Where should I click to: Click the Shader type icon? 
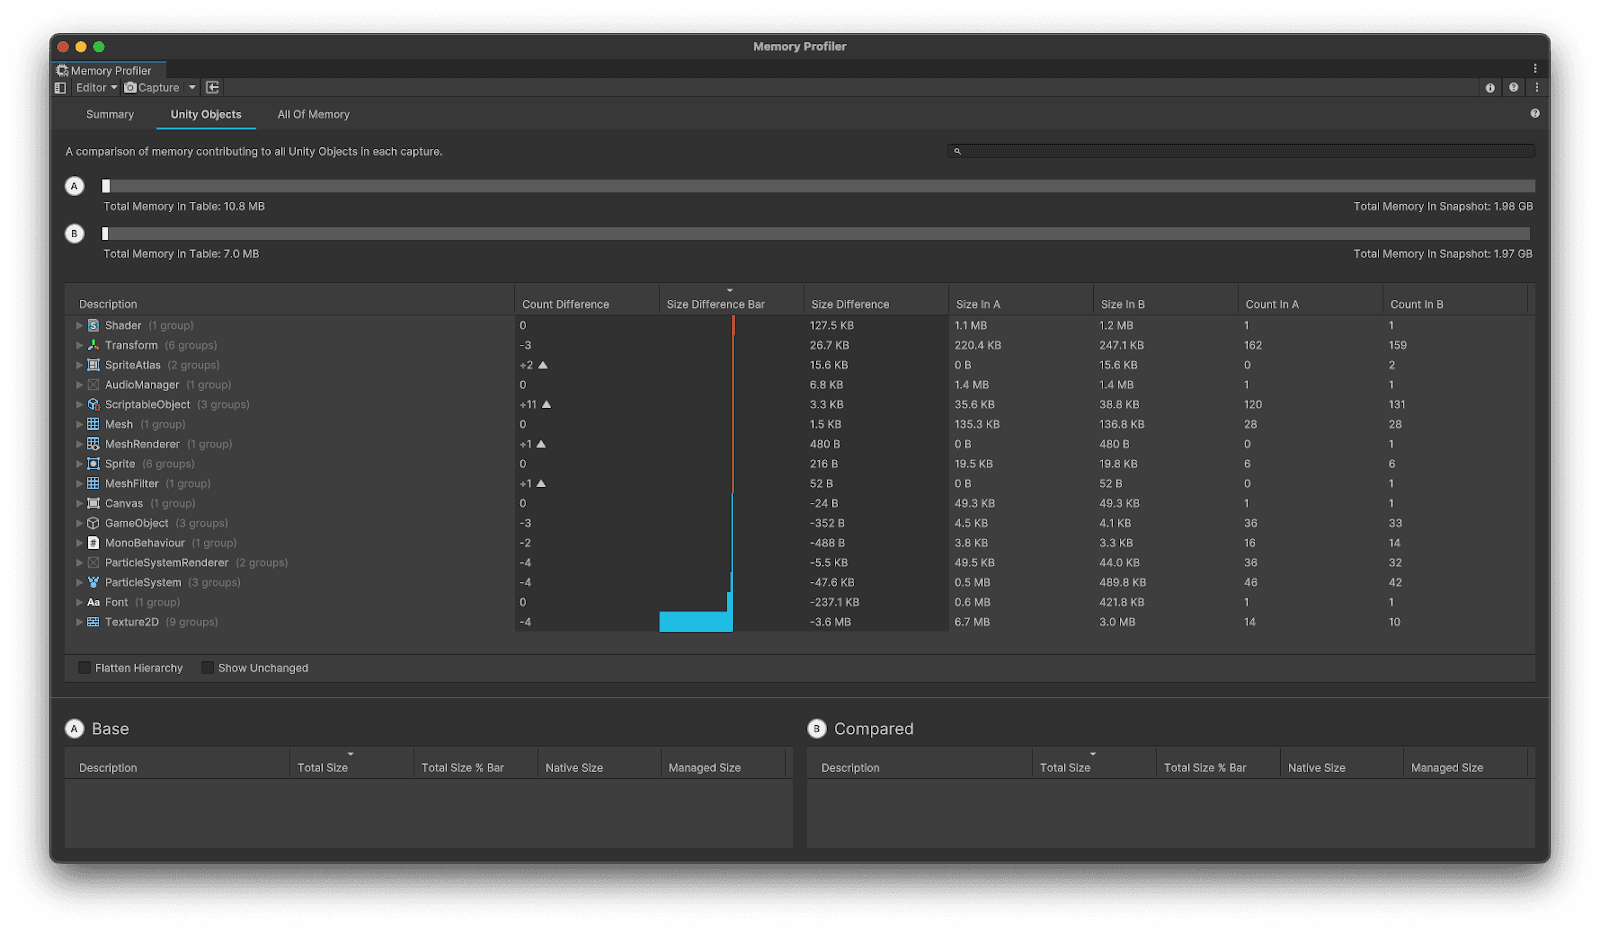(x=93, y=325)
